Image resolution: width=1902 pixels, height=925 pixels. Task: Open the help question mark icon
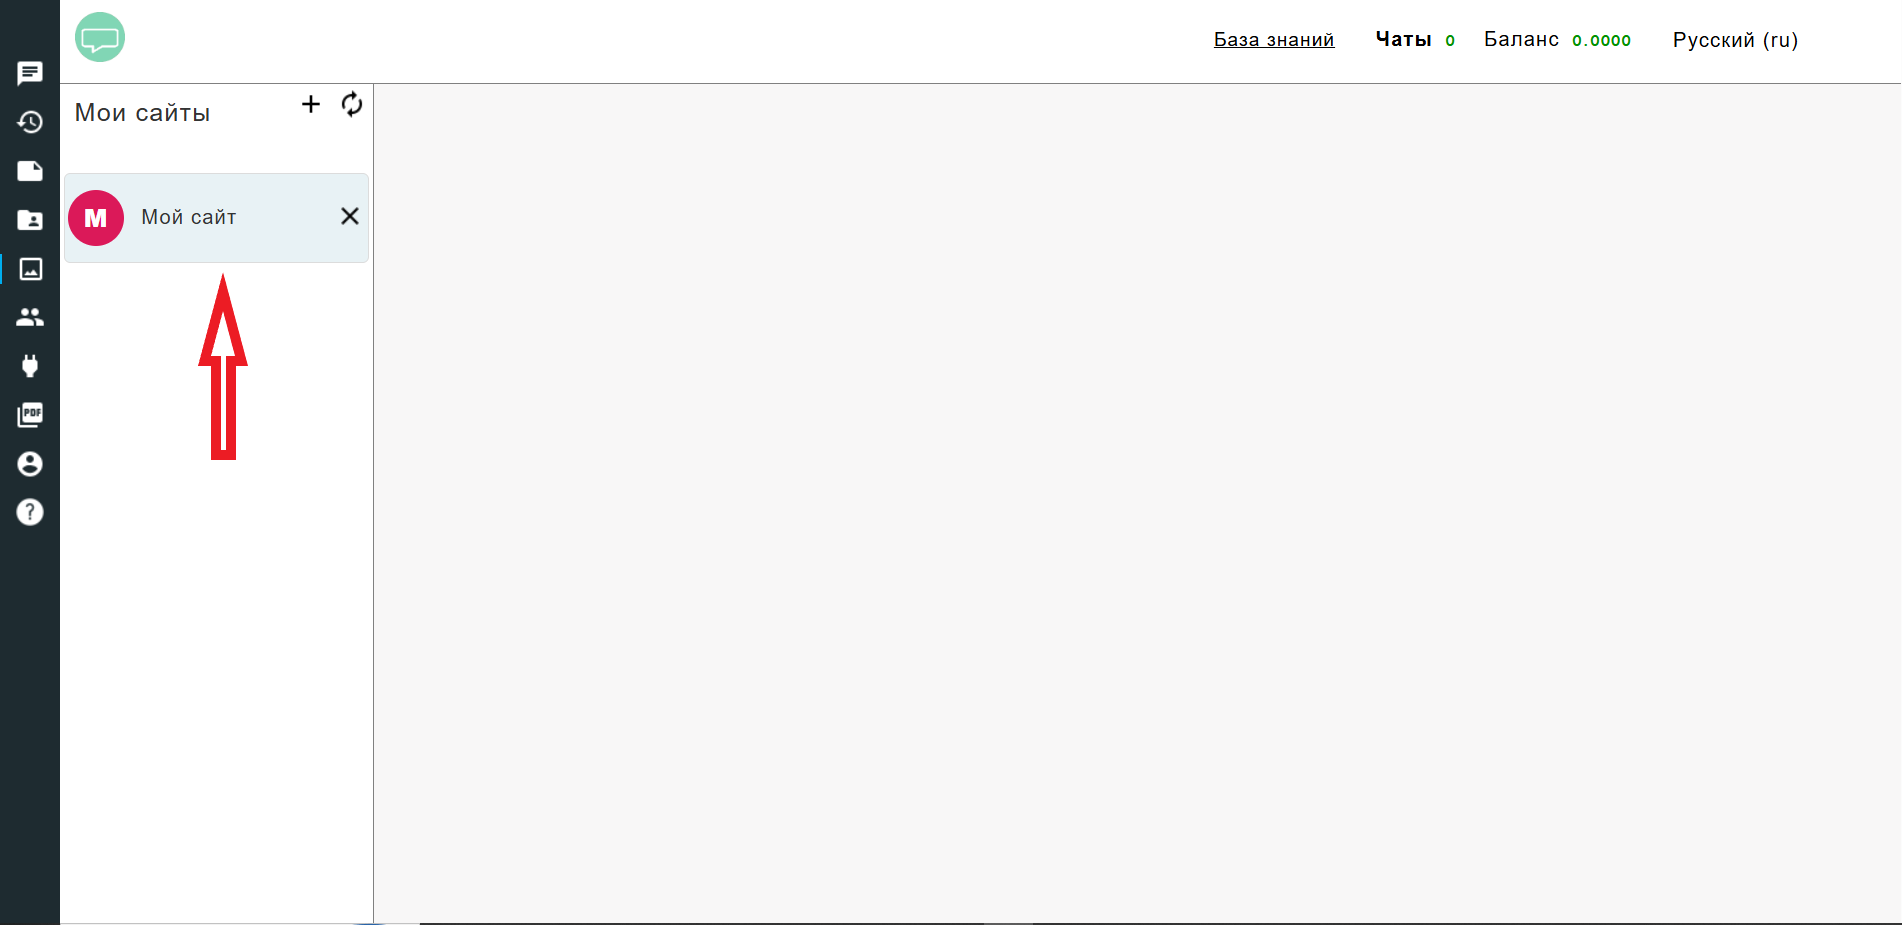[x=30, y=512]
